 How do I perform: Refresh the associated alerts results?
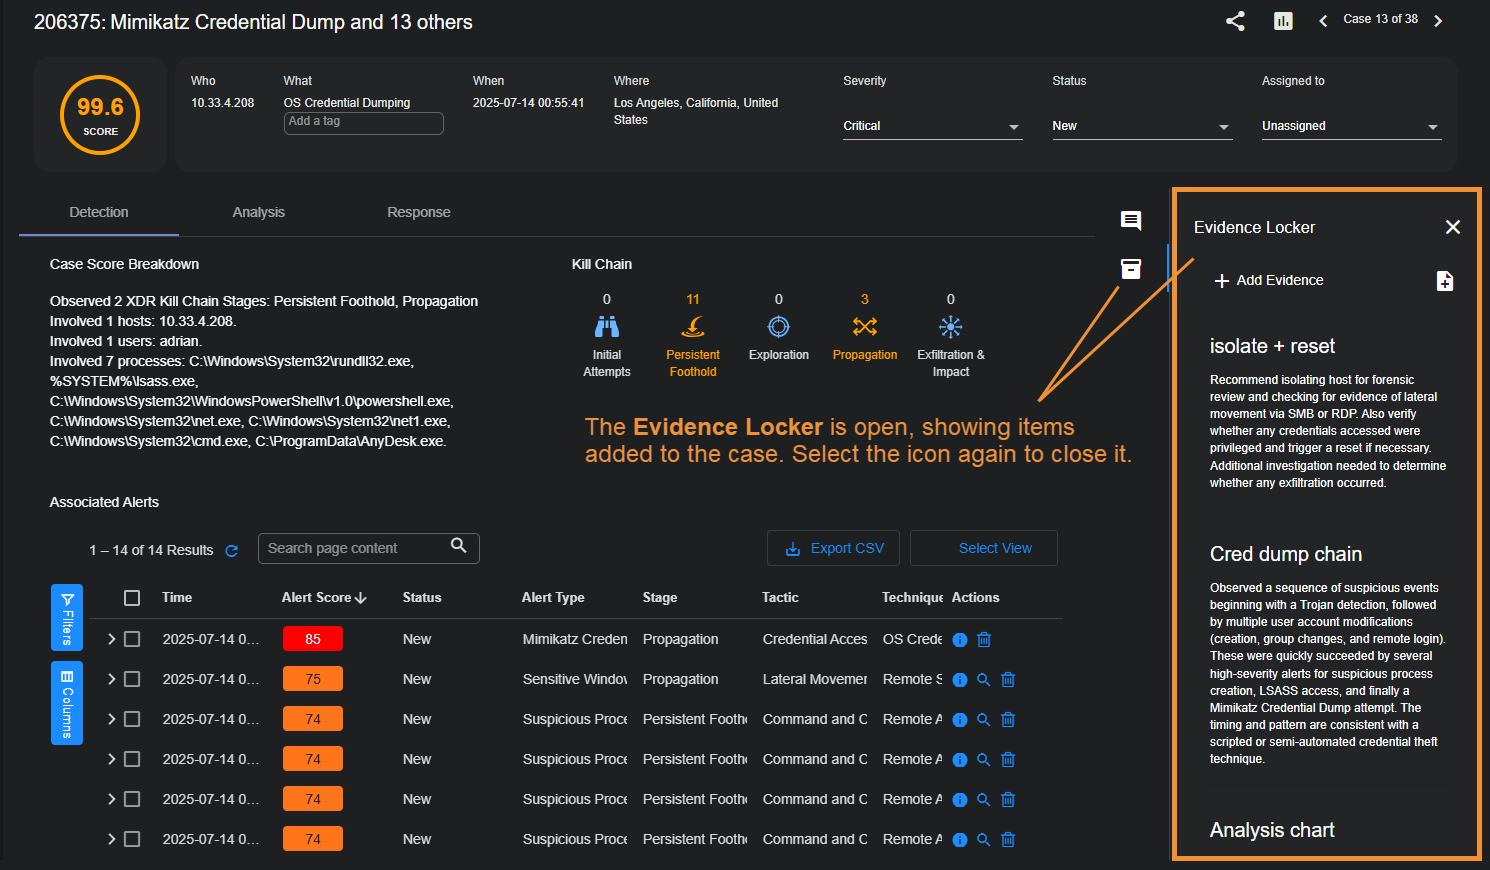(x=232, y=550)
